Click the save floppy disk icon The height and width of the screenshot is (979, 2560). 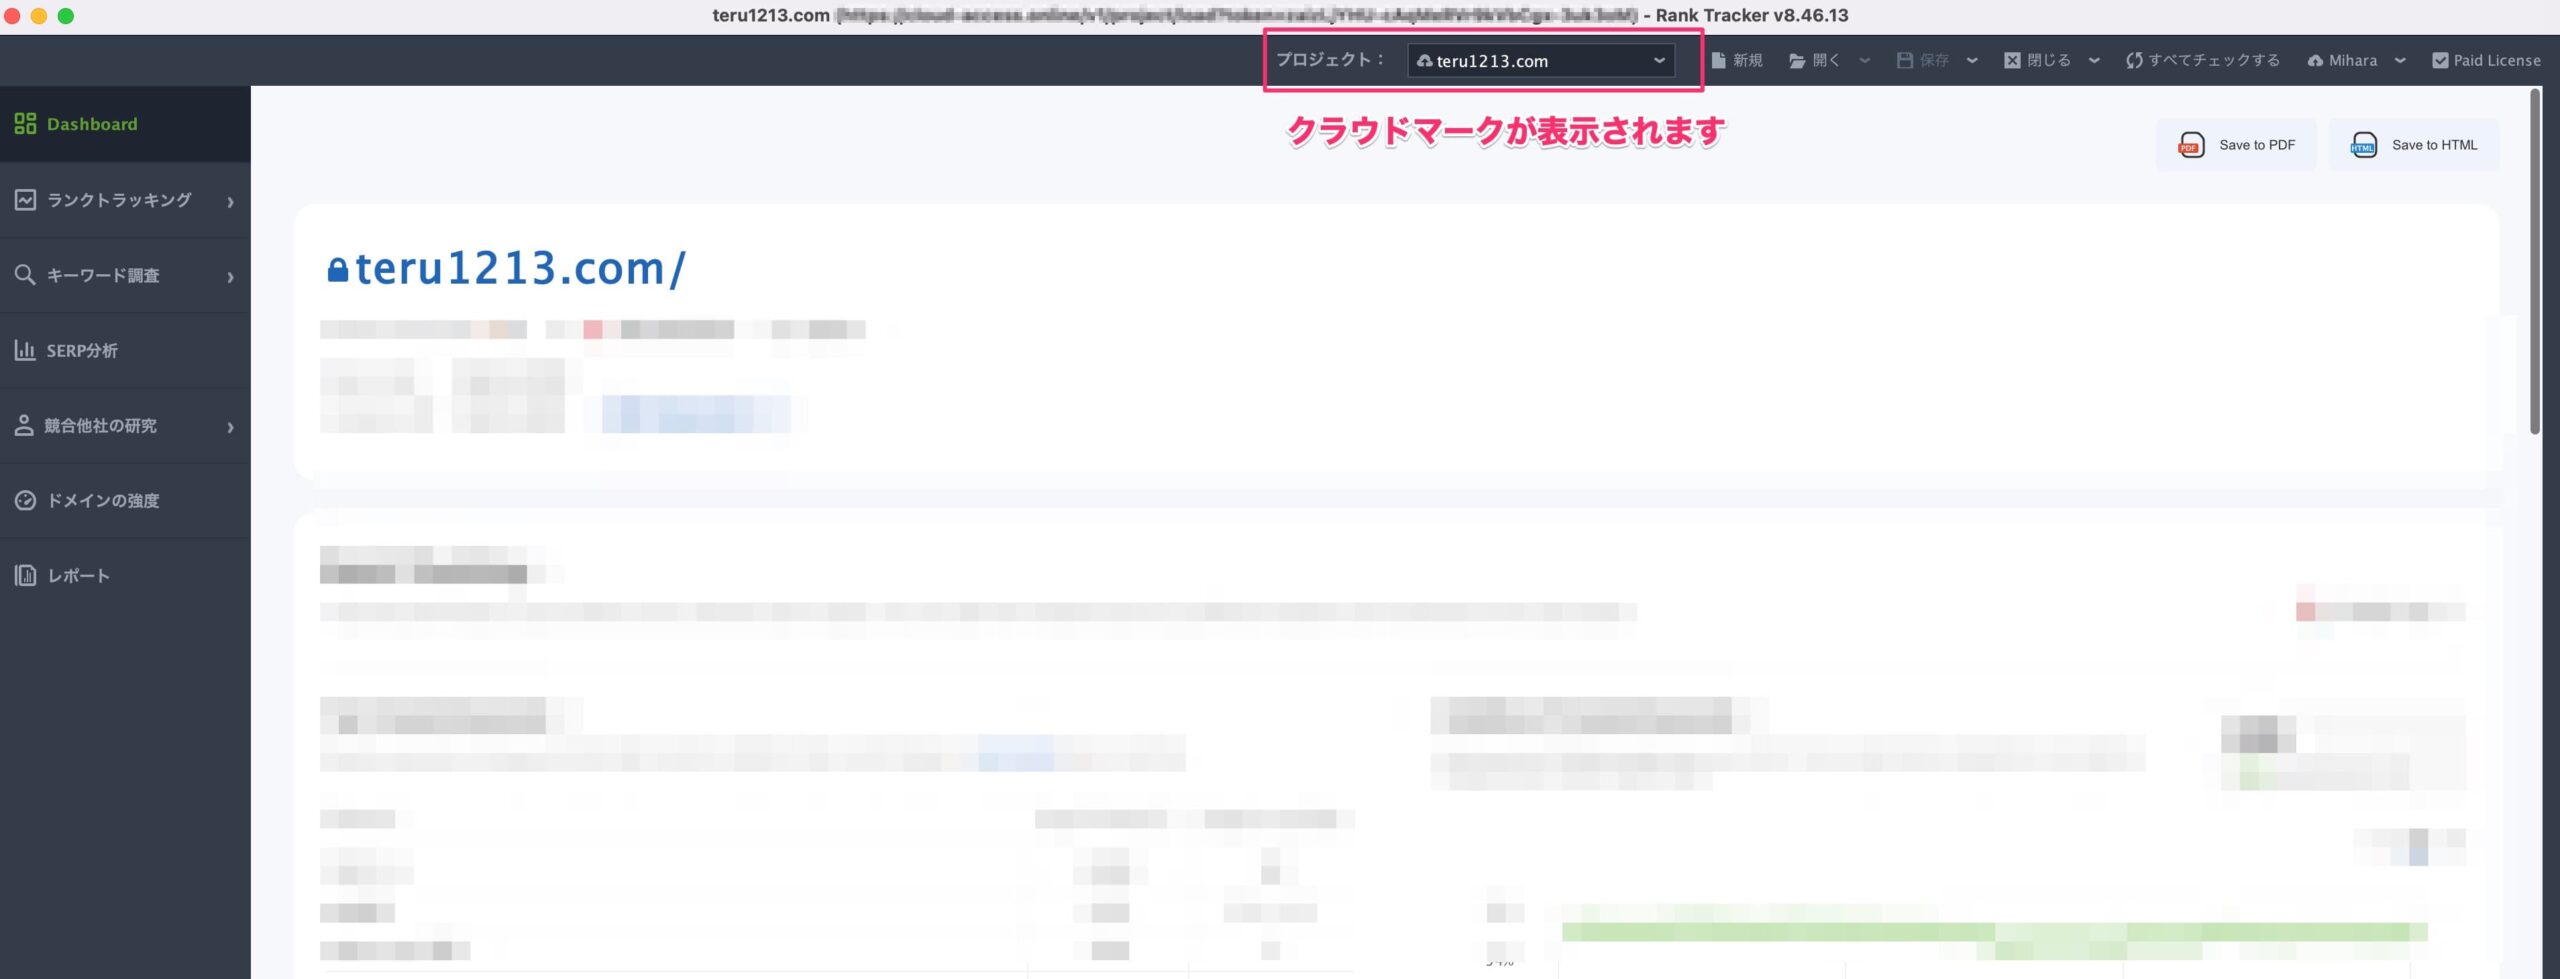(1905, 60)
